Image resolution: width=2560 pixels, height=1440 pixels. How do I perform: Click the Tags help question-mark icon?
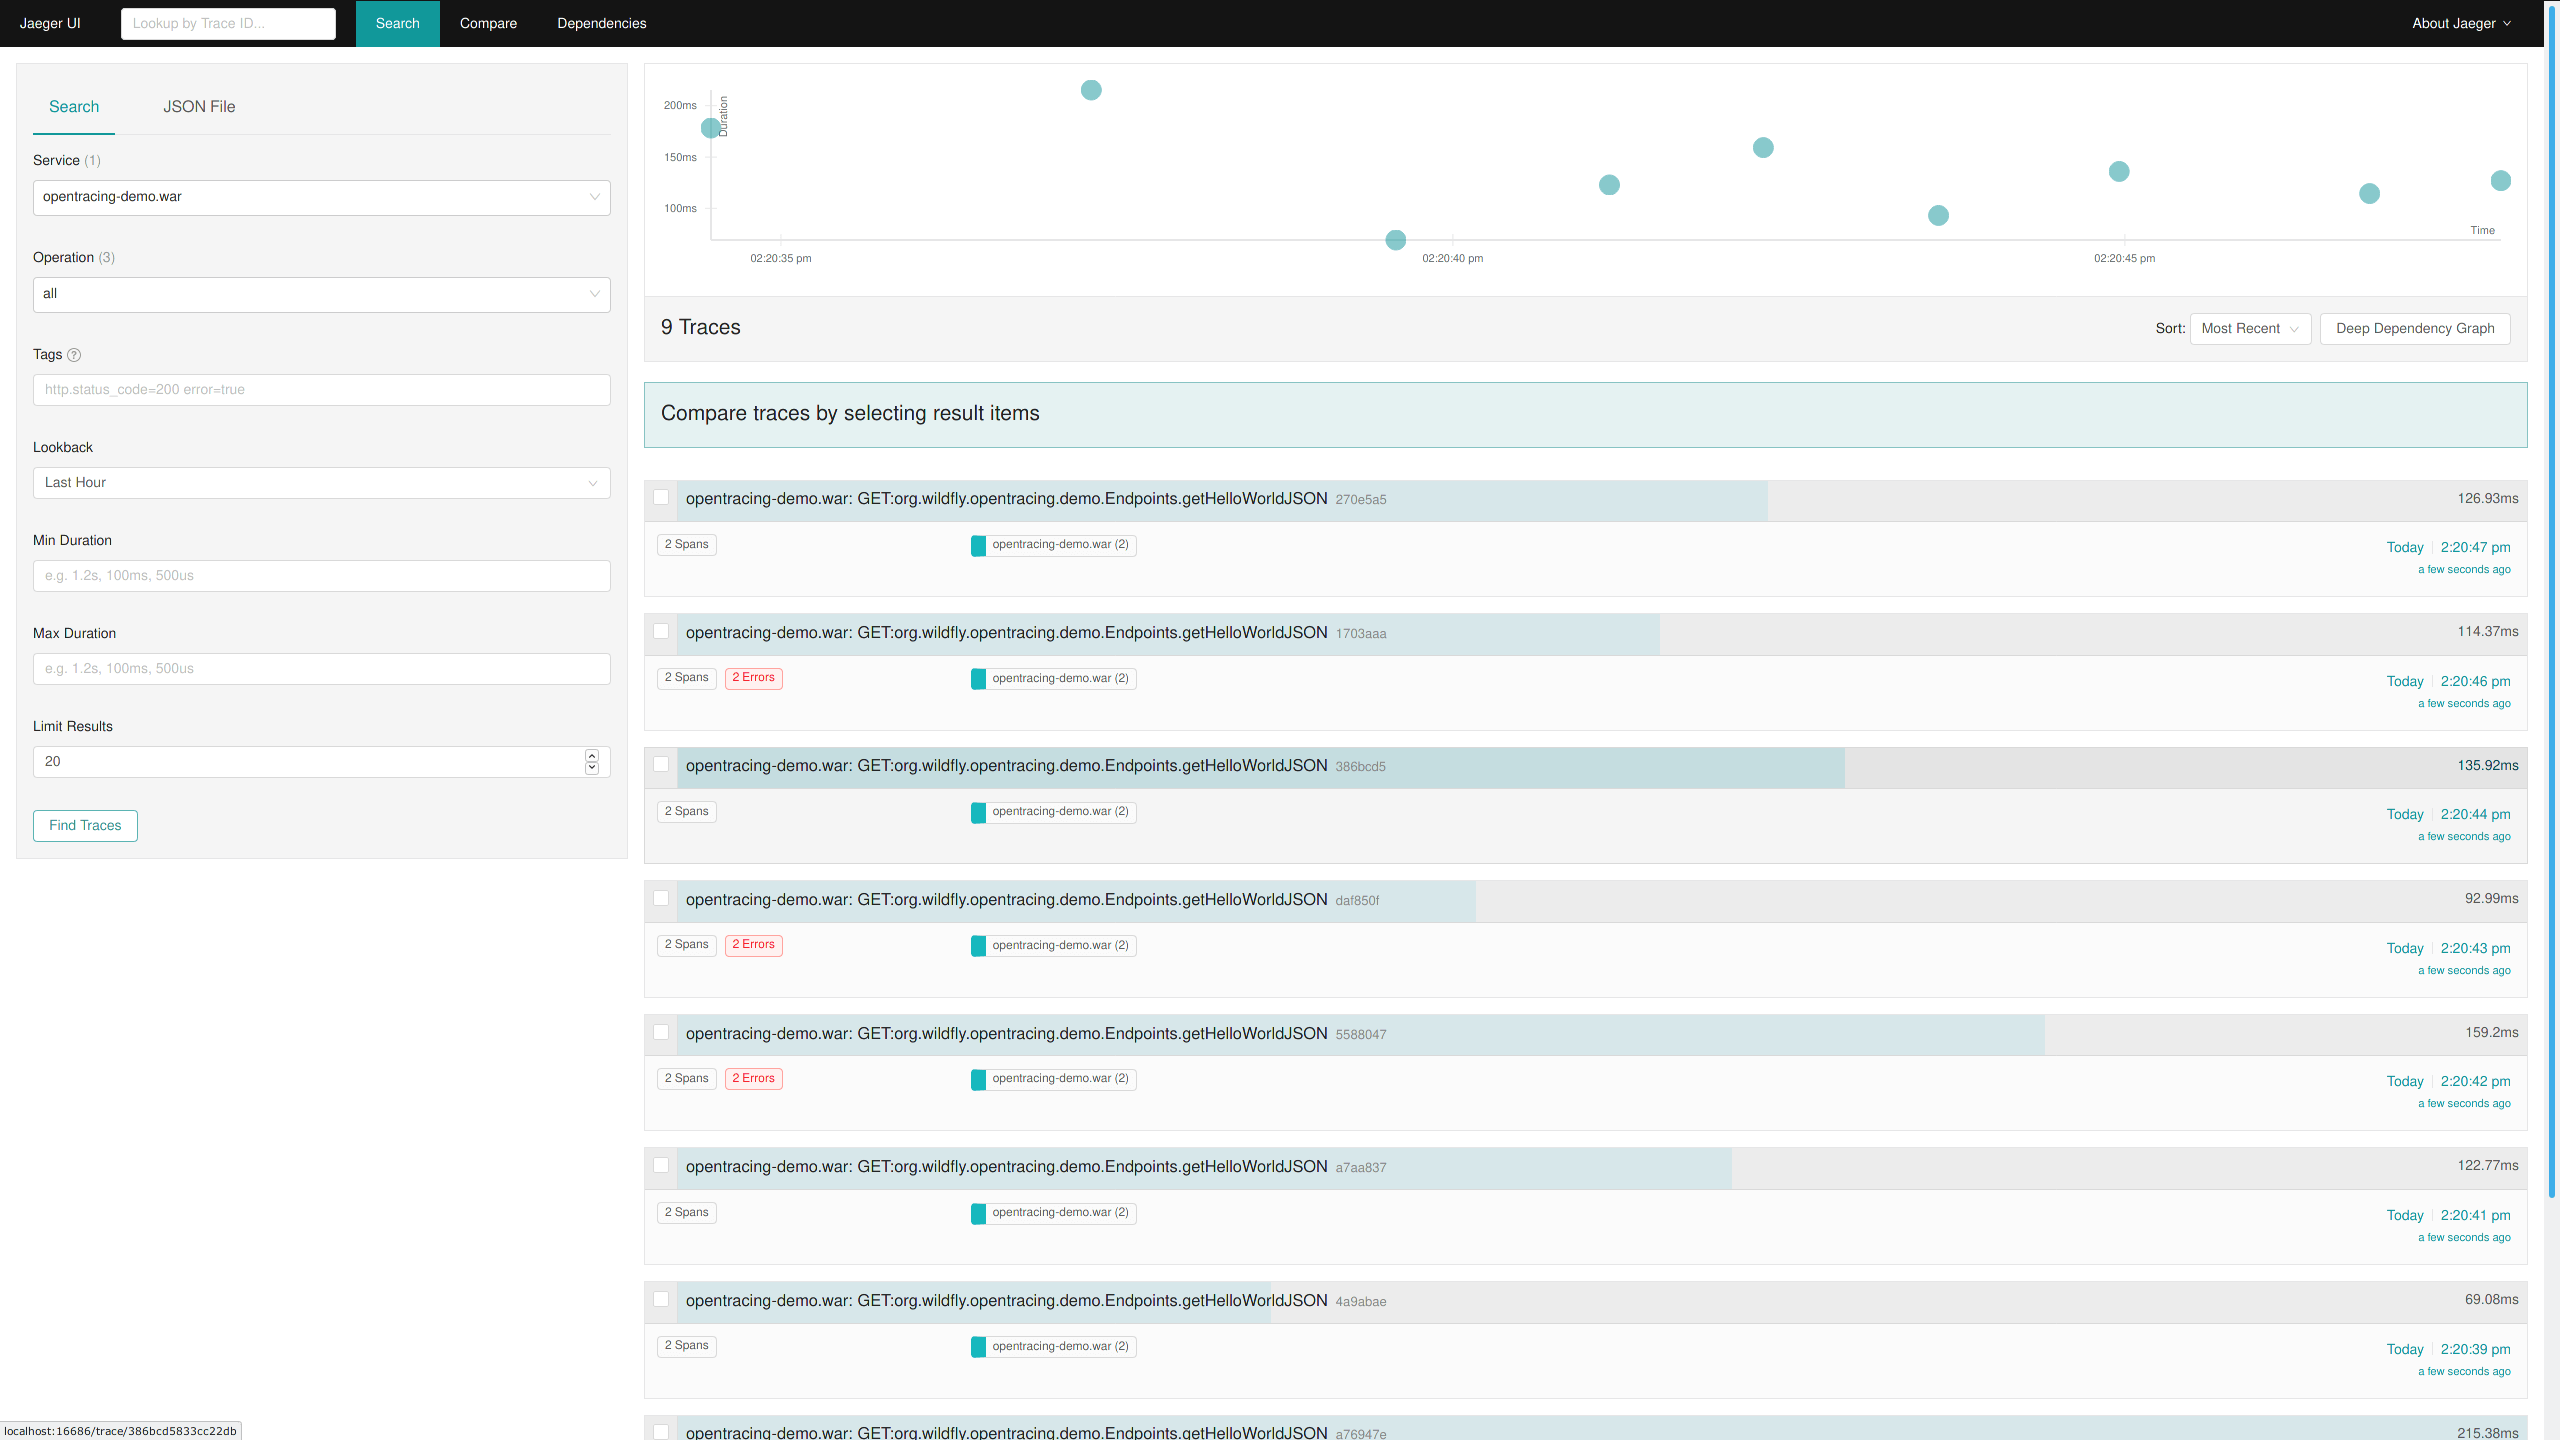[74, 355]
